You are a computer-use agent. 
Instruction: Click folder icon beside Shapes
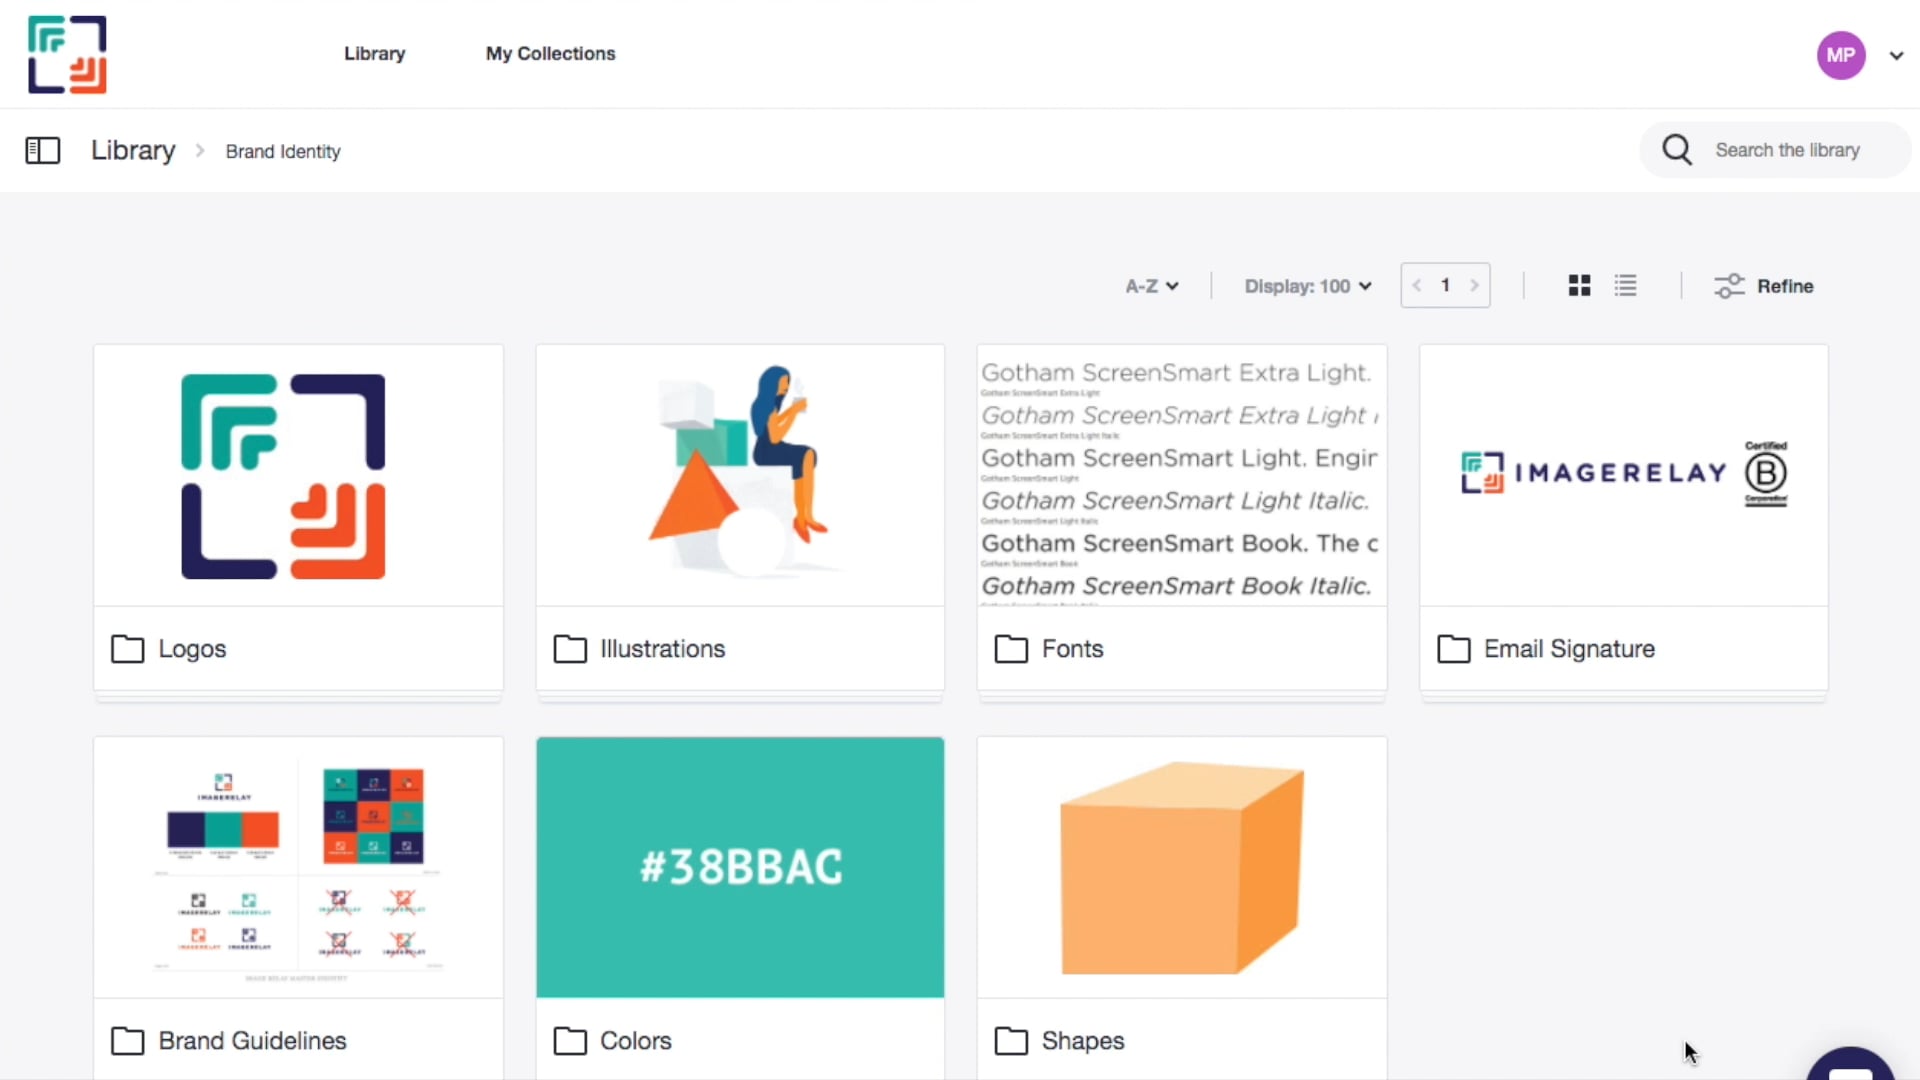[1011, 1041]
